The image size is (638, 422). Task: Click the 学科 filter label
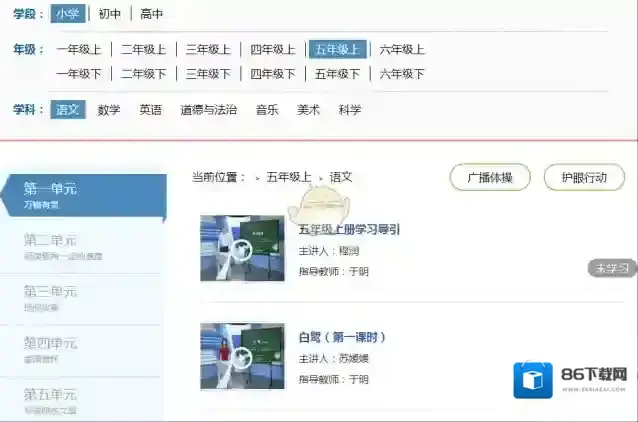pos(28,110)
